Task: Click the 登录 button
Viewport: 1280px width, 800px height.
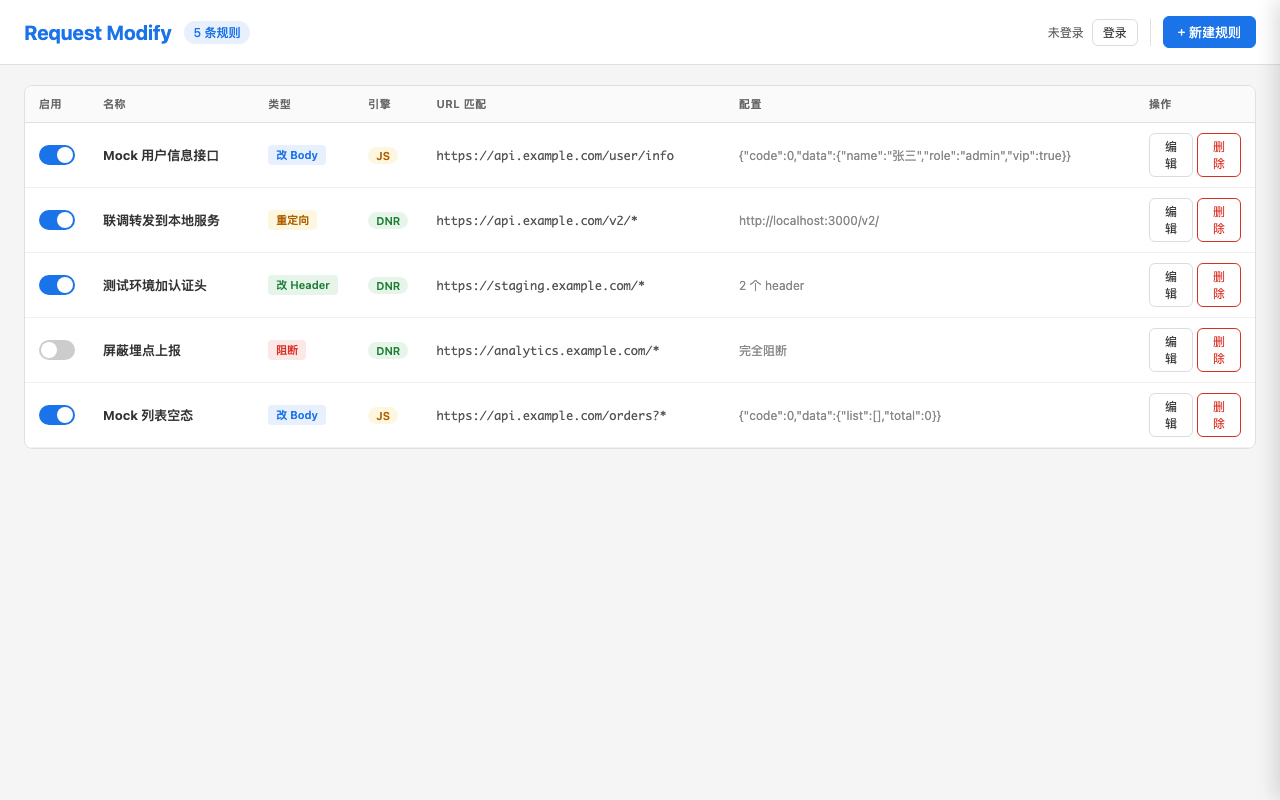Action: 1115,33
